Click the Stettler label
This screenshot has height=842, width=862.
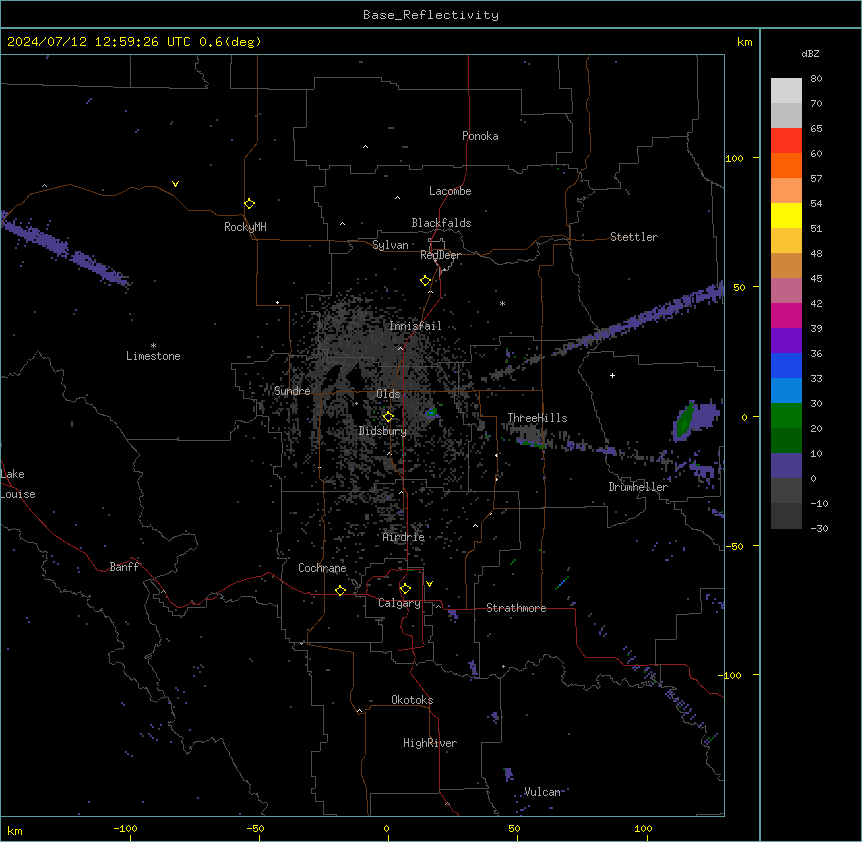coord(634,237)
